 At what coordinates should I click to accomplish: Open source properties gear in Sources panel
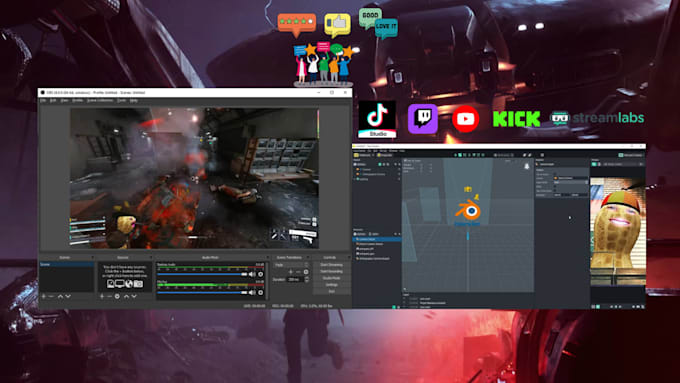(x=117, y=296)
